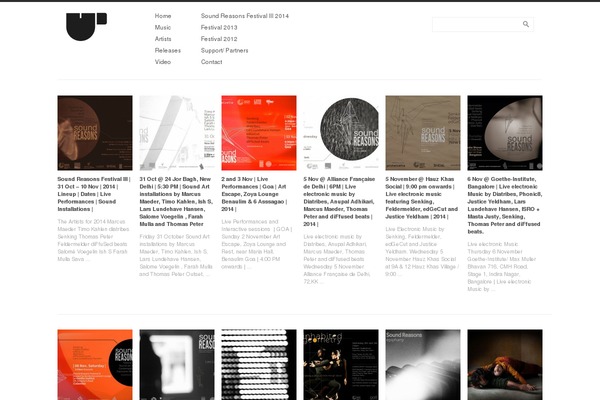
Task: Click excerpt 'Live electronic music by Diatribes, Anupal Adhikari'
Action: coord(337,259)
